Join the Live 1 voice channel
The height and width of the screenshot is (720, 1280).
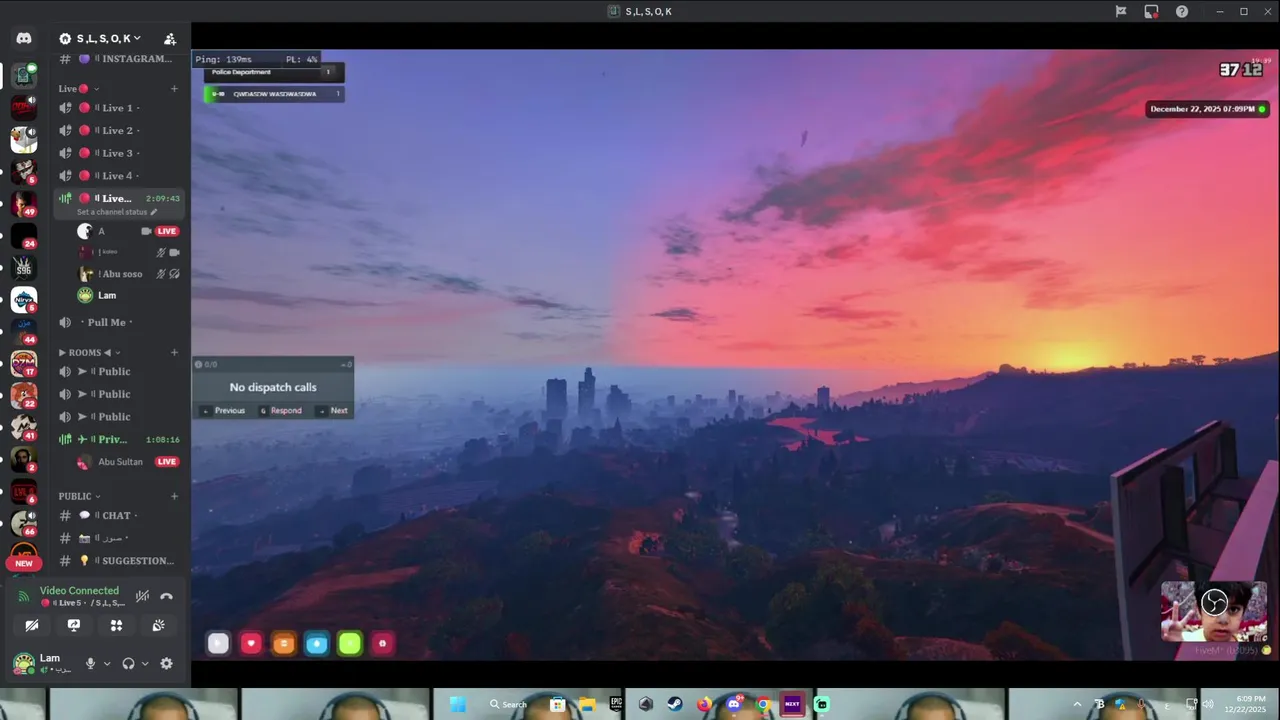(x=118, y=108)
